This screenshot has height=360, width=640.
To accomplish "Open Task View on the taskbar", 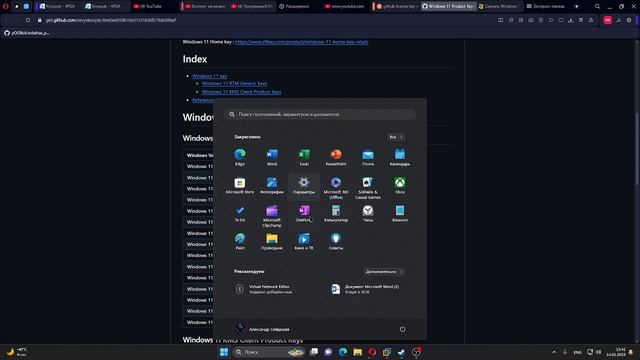I will [x=314, y=352].
